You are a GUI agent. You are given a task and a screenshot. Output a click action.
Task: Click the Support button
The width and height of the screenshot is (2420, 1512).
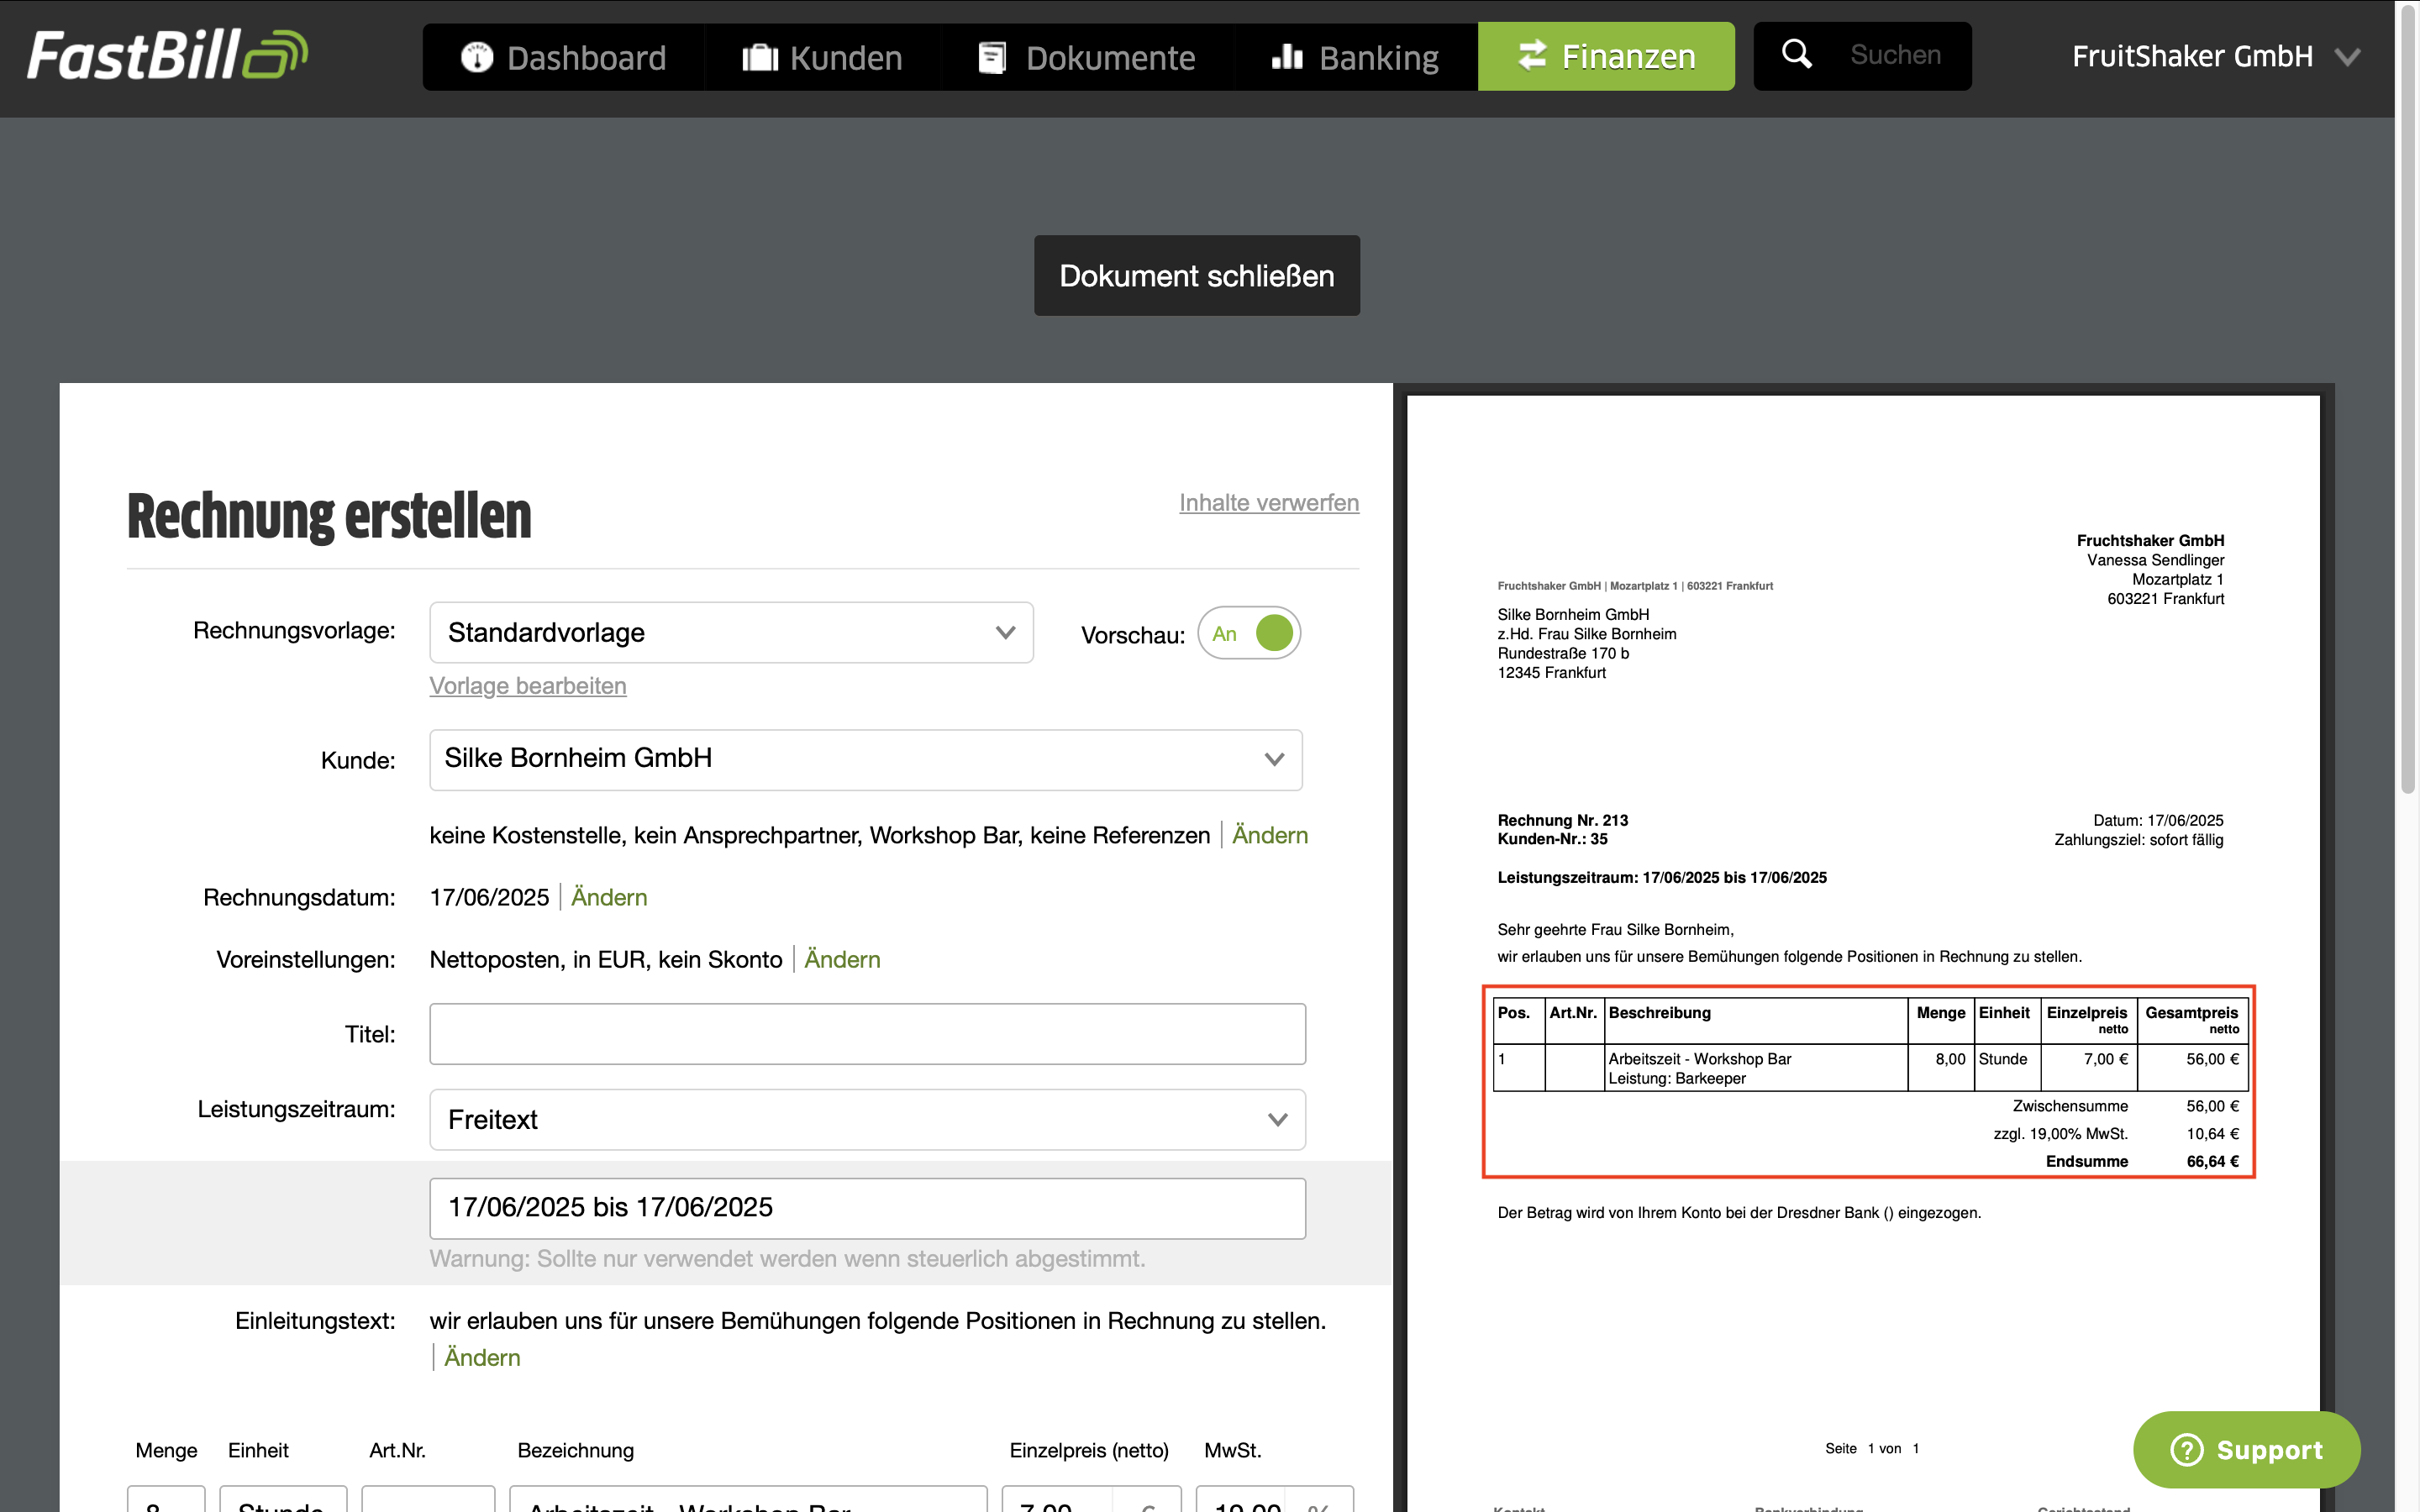click(x=2246, y=1449)
